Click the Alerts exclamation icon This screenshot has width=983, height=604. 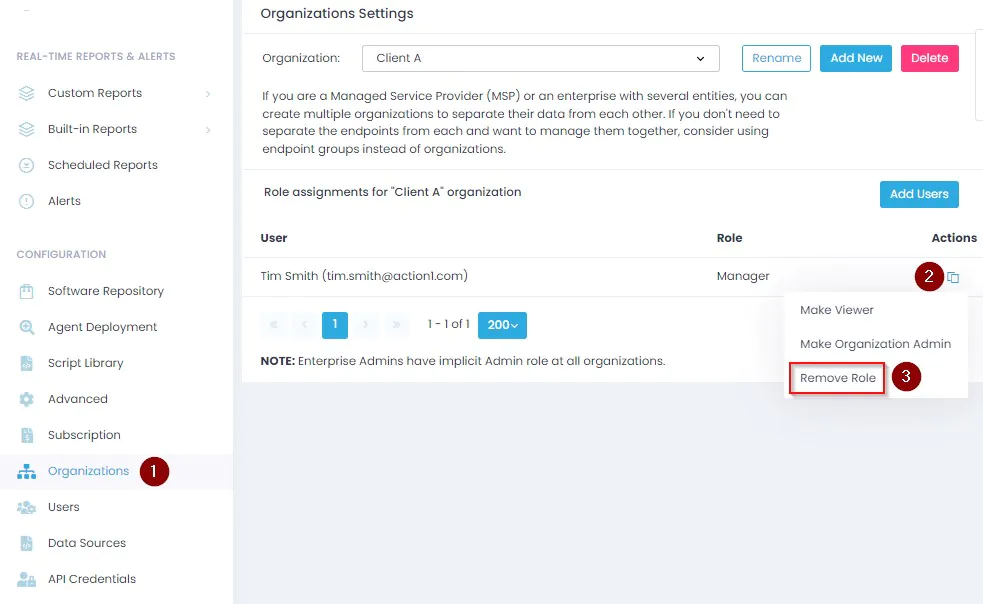26,201
